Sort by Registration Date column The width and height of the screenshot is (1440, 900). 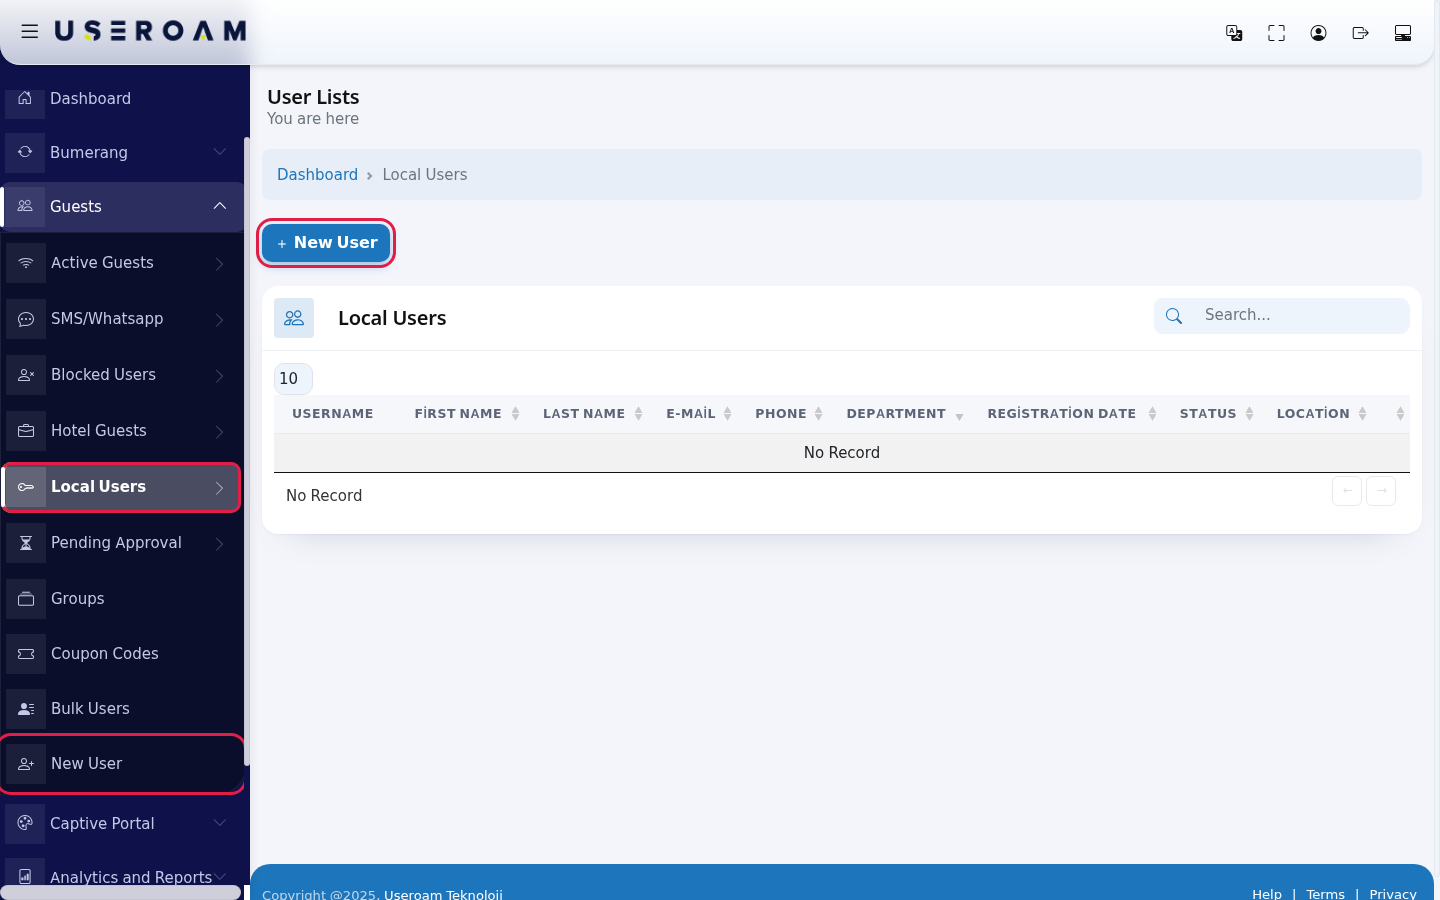pyautogui.click(x=1072, y=414)
